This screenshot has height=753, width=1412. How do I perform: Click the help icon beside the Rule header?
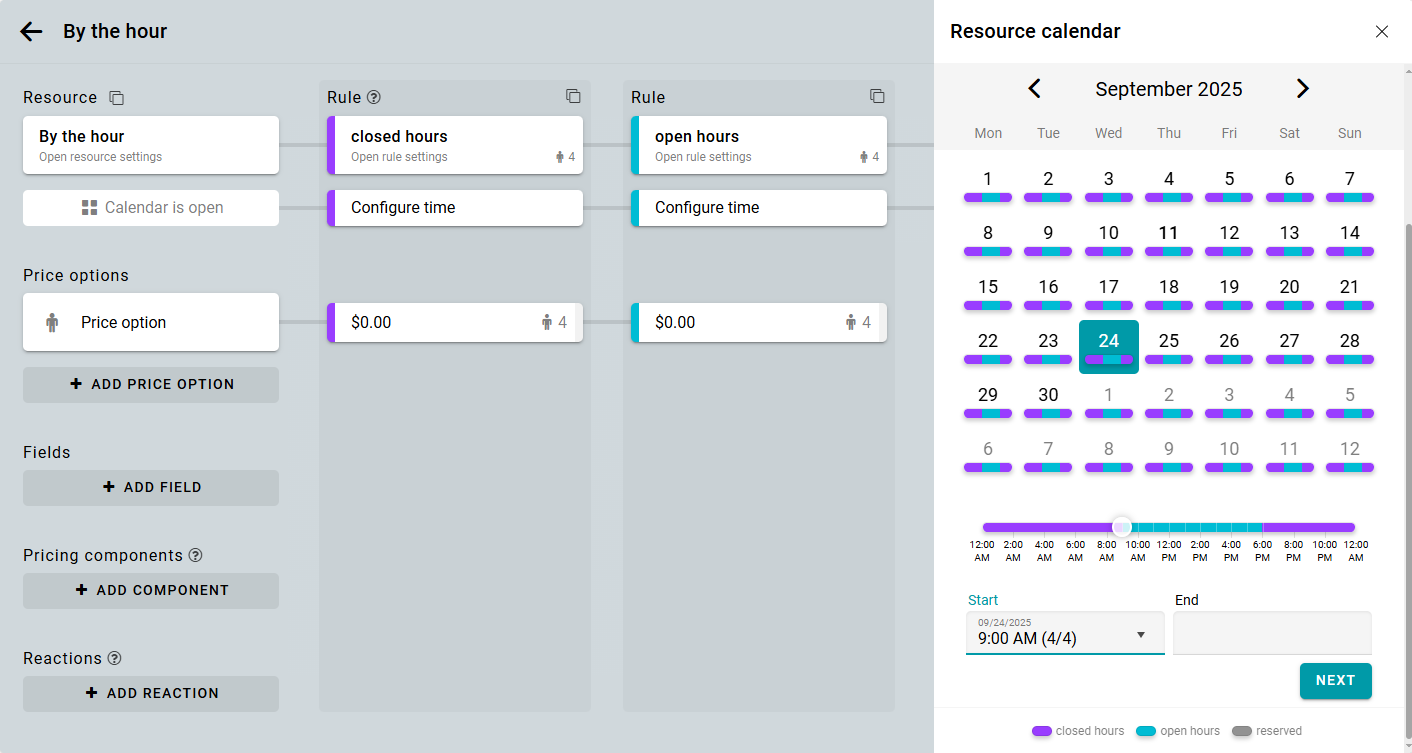[374, 98]
